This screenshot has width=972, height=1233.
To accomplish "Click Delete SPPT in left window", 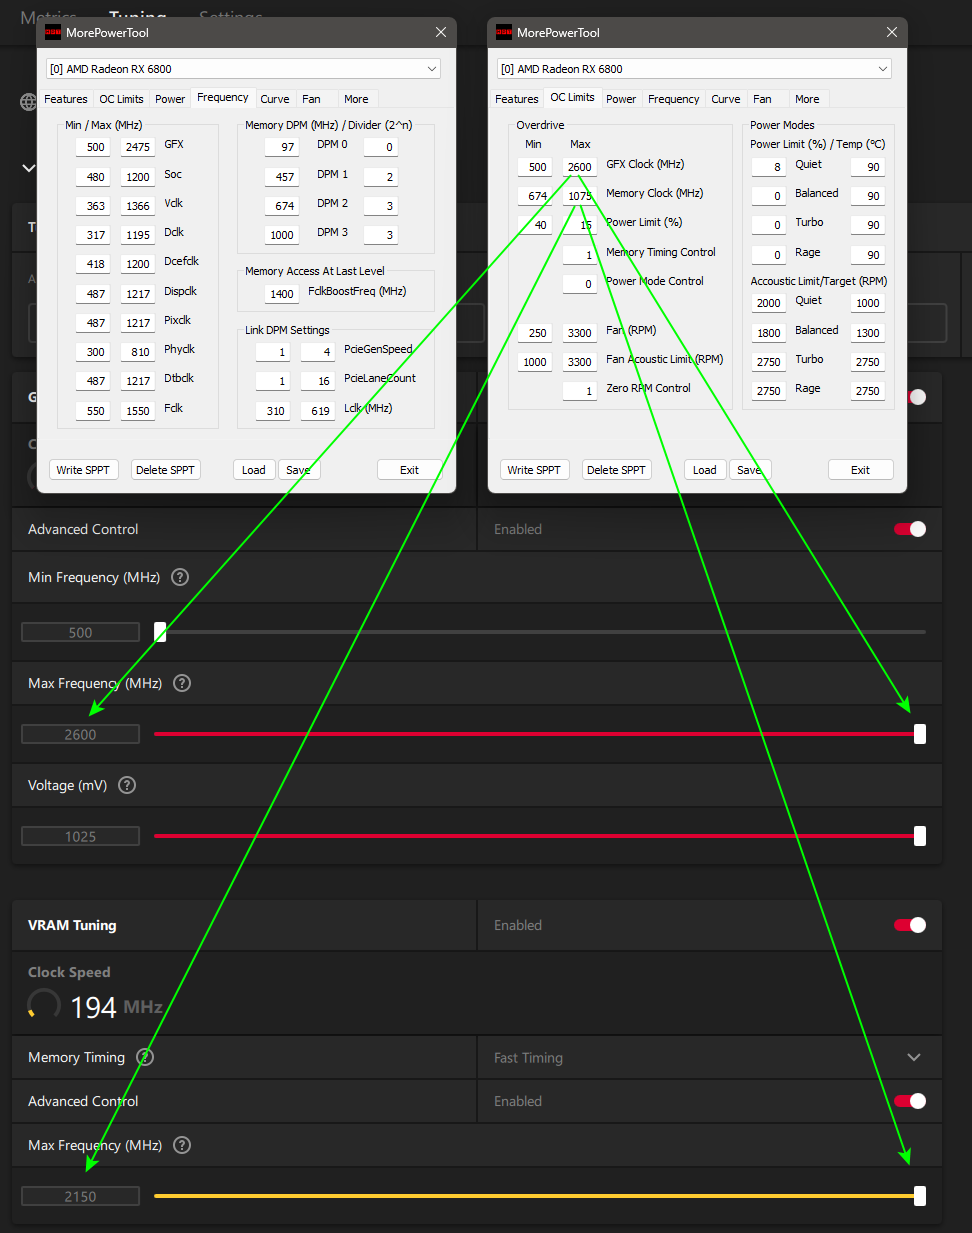I will (x=165, y=470).
